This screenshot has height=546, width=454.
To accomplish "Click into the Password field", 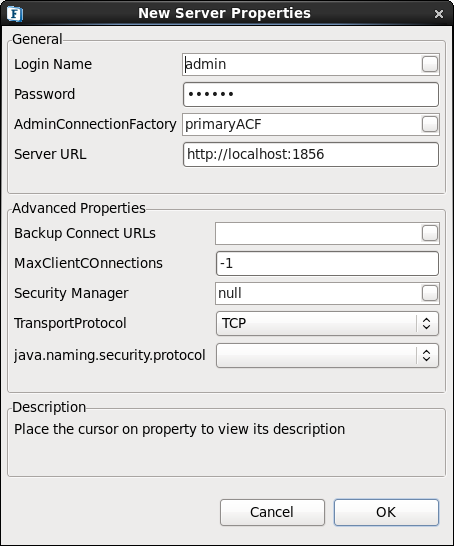I will [x=311, y=94].
